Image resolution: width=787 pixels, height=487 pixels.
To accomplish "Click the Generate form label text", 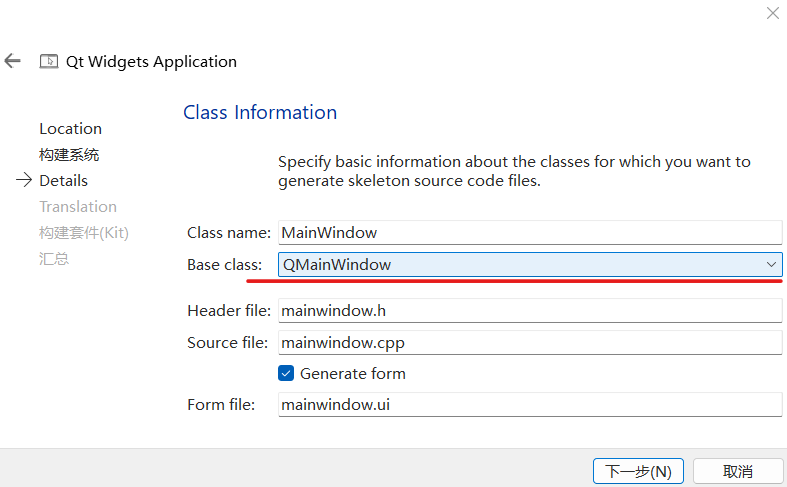I will click(x=353, y=374).
